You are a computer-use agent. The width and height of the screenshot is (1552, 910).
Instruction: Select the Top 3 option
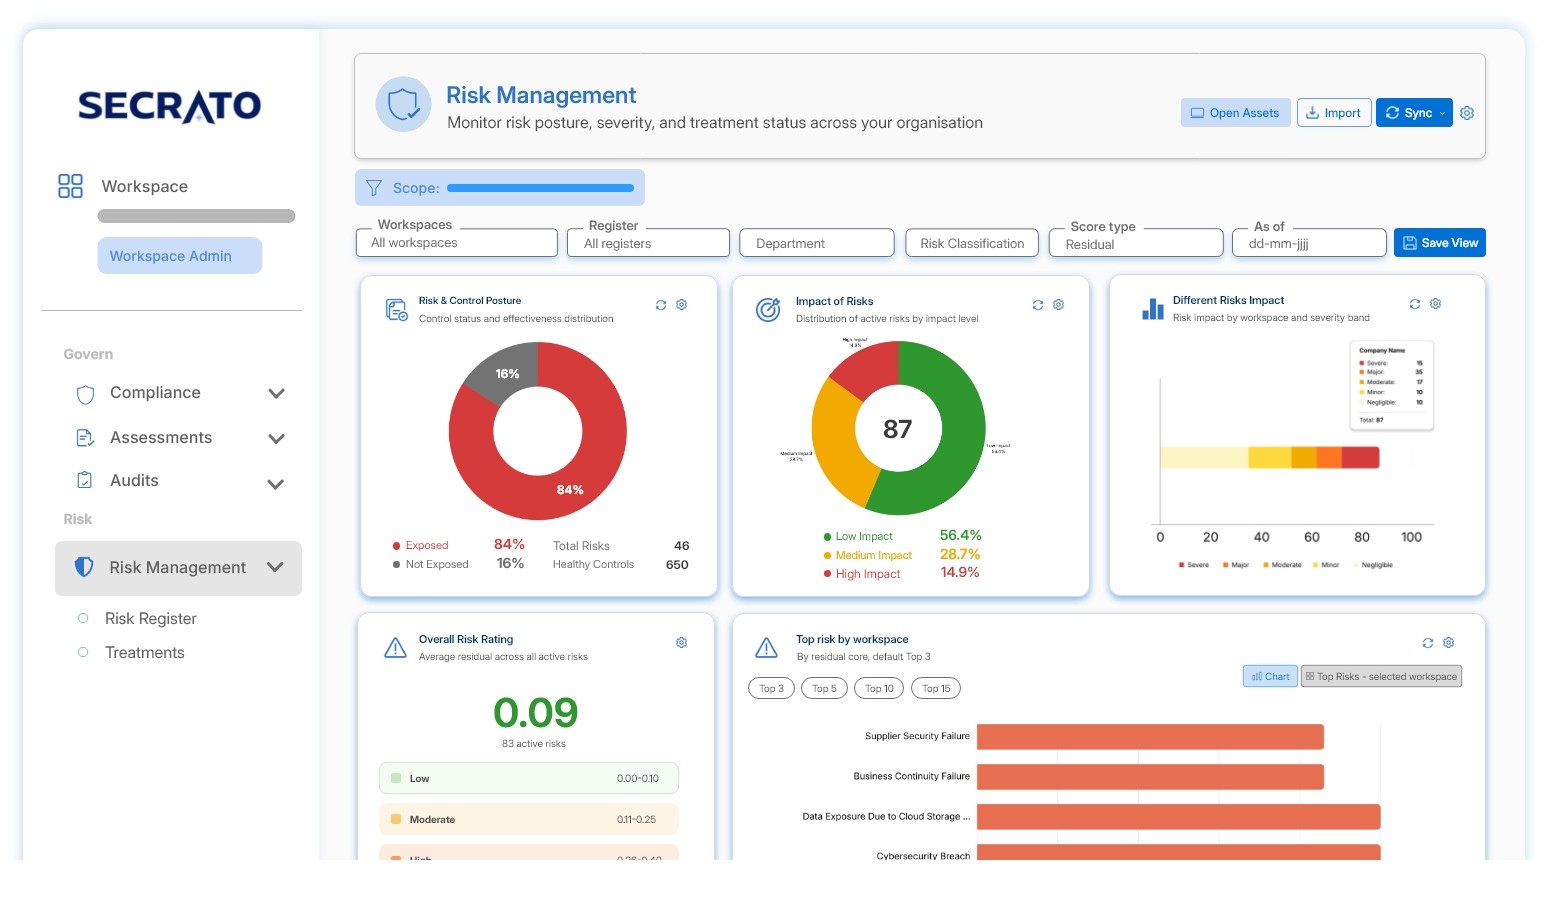point(771,688)
